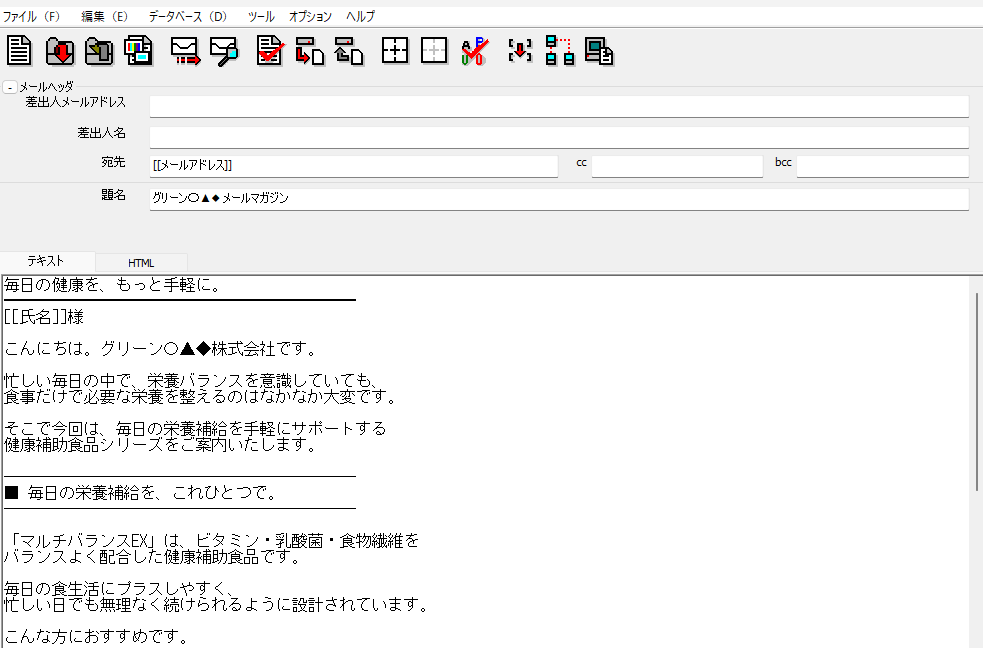The height and width of the screenshot is (648, 983).
Task: Open the ヘルプ menu
Action: (360, 16)
